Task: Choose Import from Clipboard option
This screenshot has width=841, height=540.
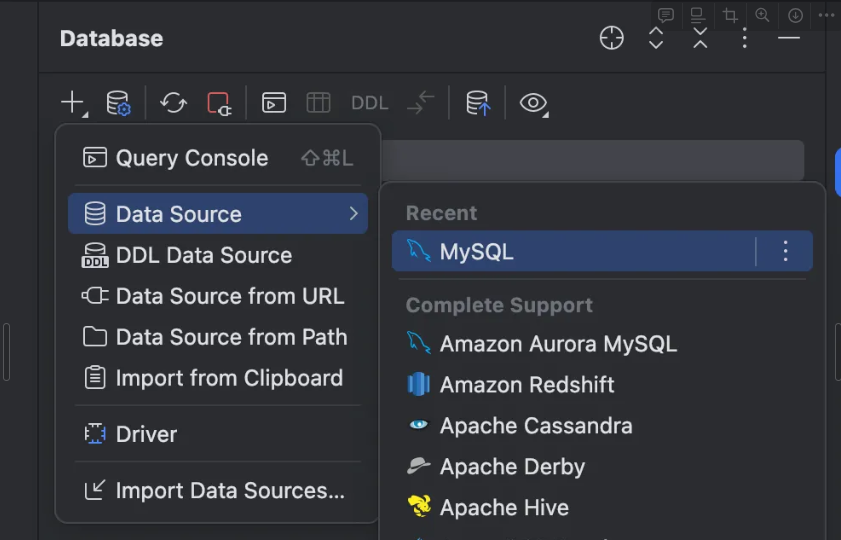Action: (228, 378)
